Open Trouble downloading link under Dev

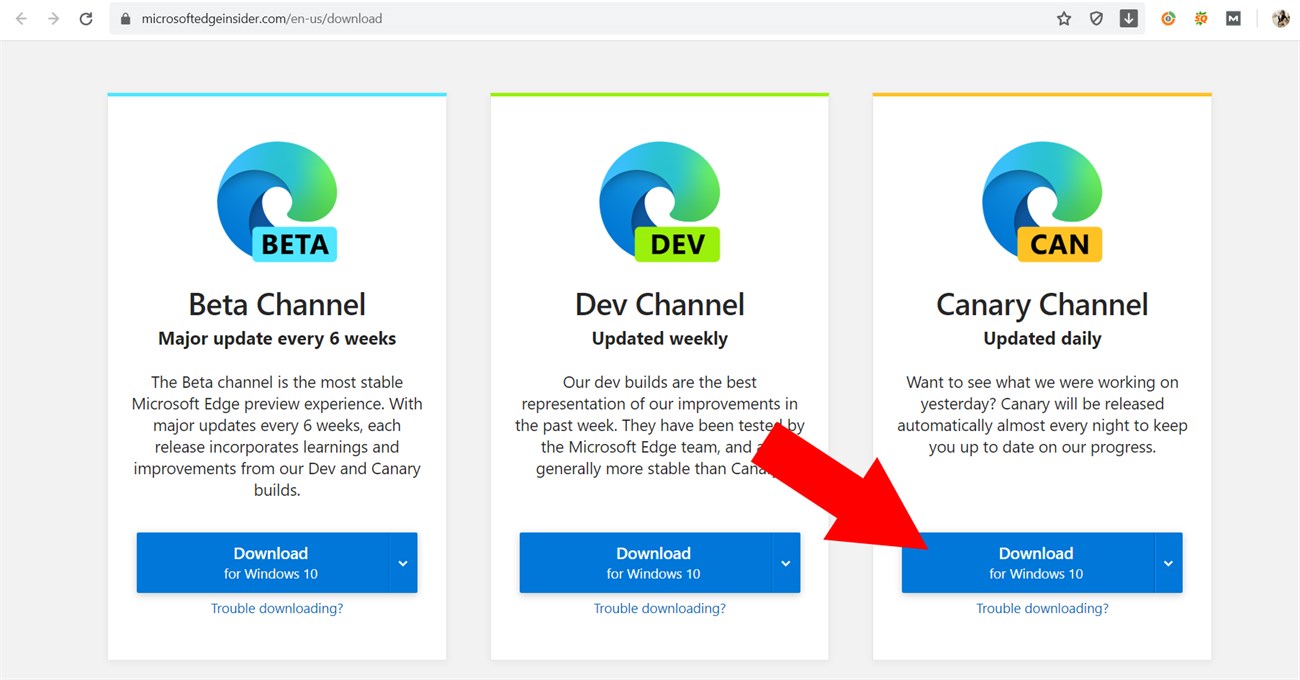tap(660, 608)
